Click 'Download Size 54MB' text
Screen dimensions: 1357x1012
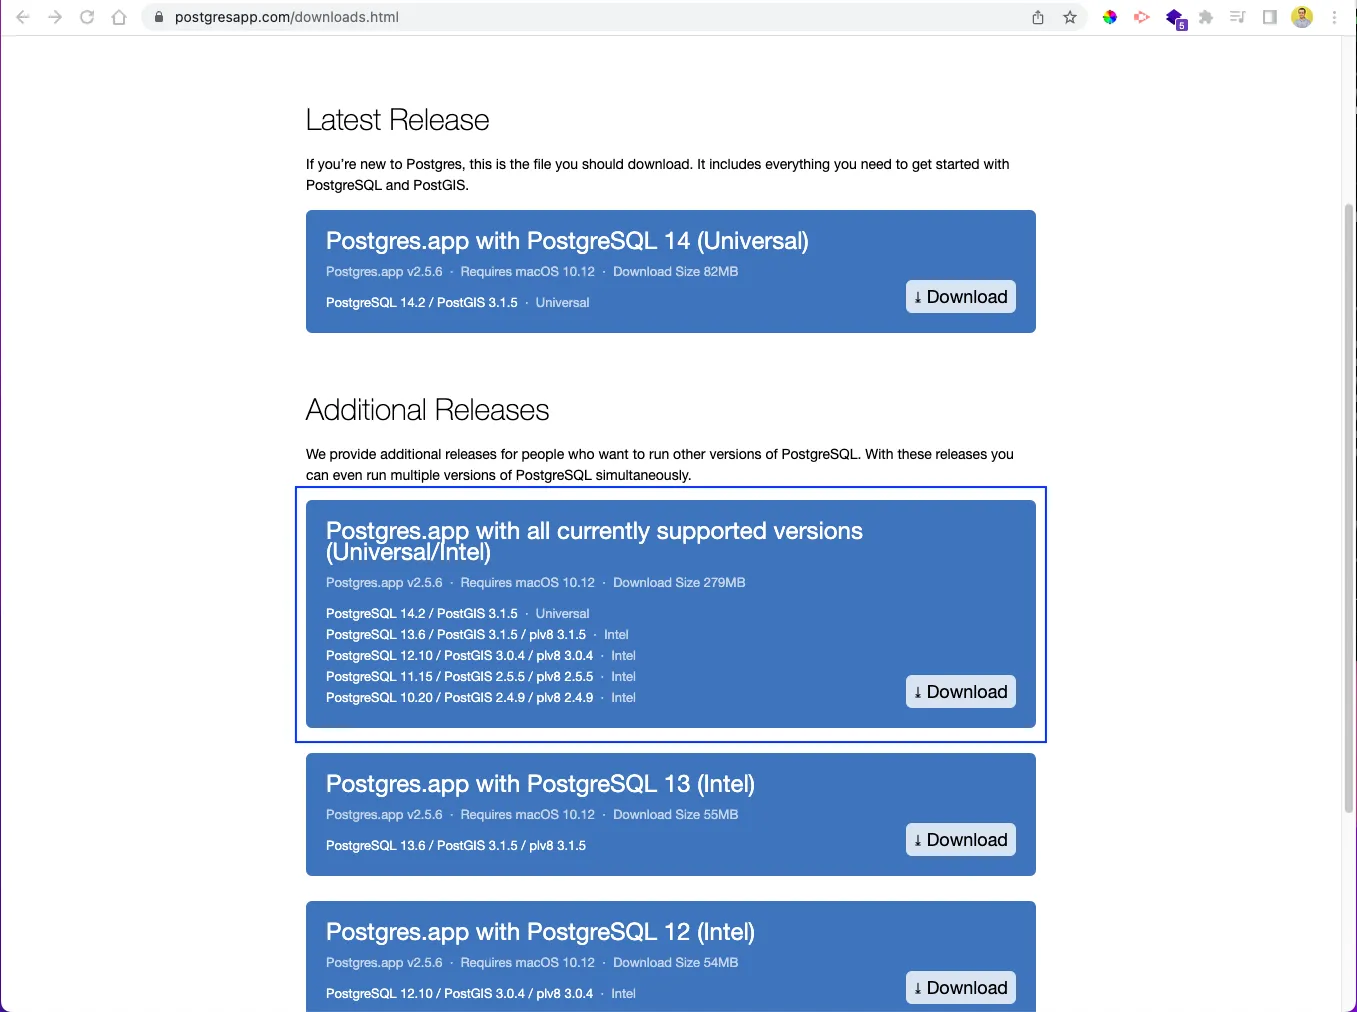point(675,963)
